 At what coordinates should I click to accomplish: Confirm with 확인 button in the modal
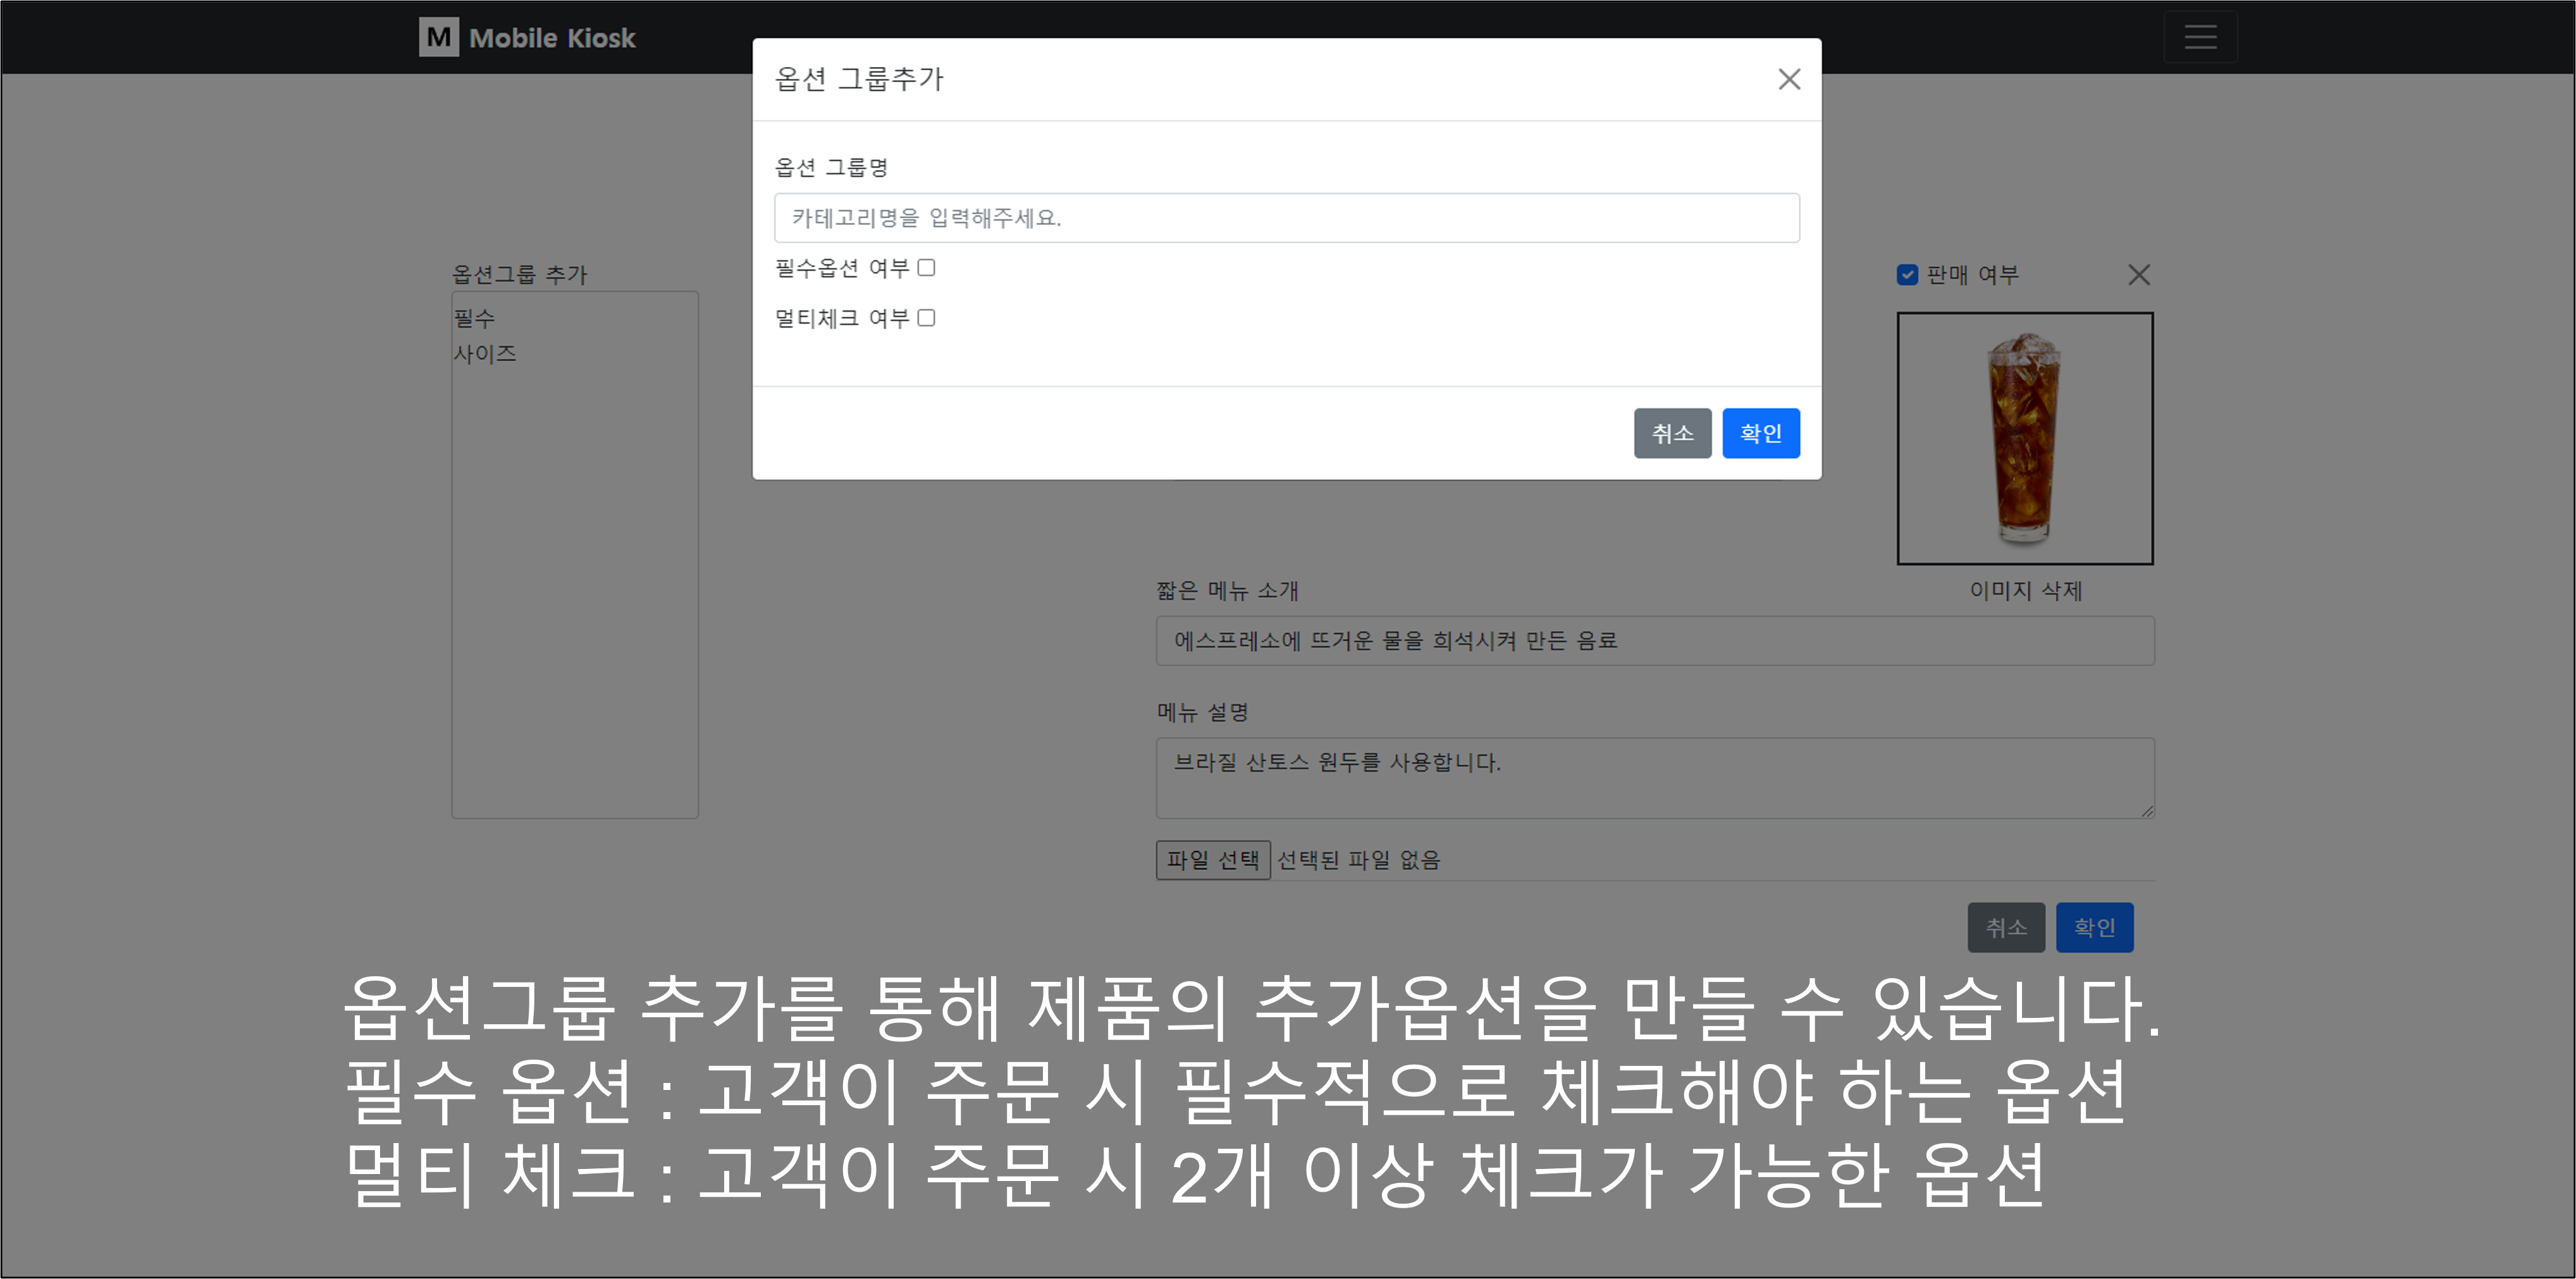(1760, 433)
